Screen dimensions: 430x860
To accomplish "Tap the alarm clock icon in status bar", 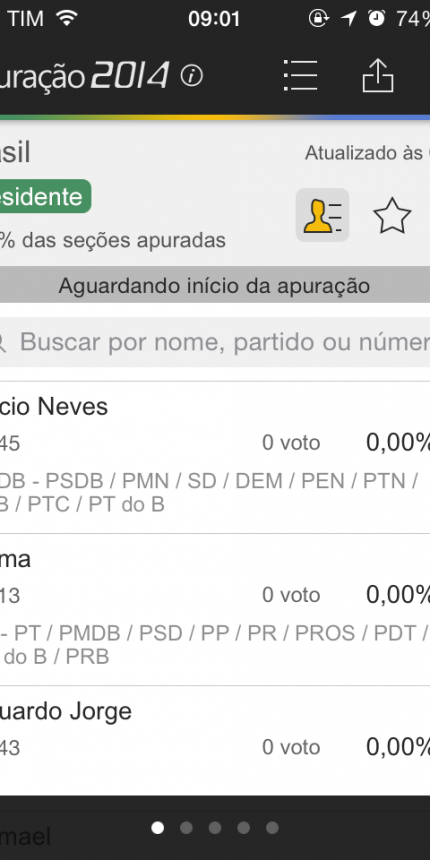I will (x=376, y=18).
